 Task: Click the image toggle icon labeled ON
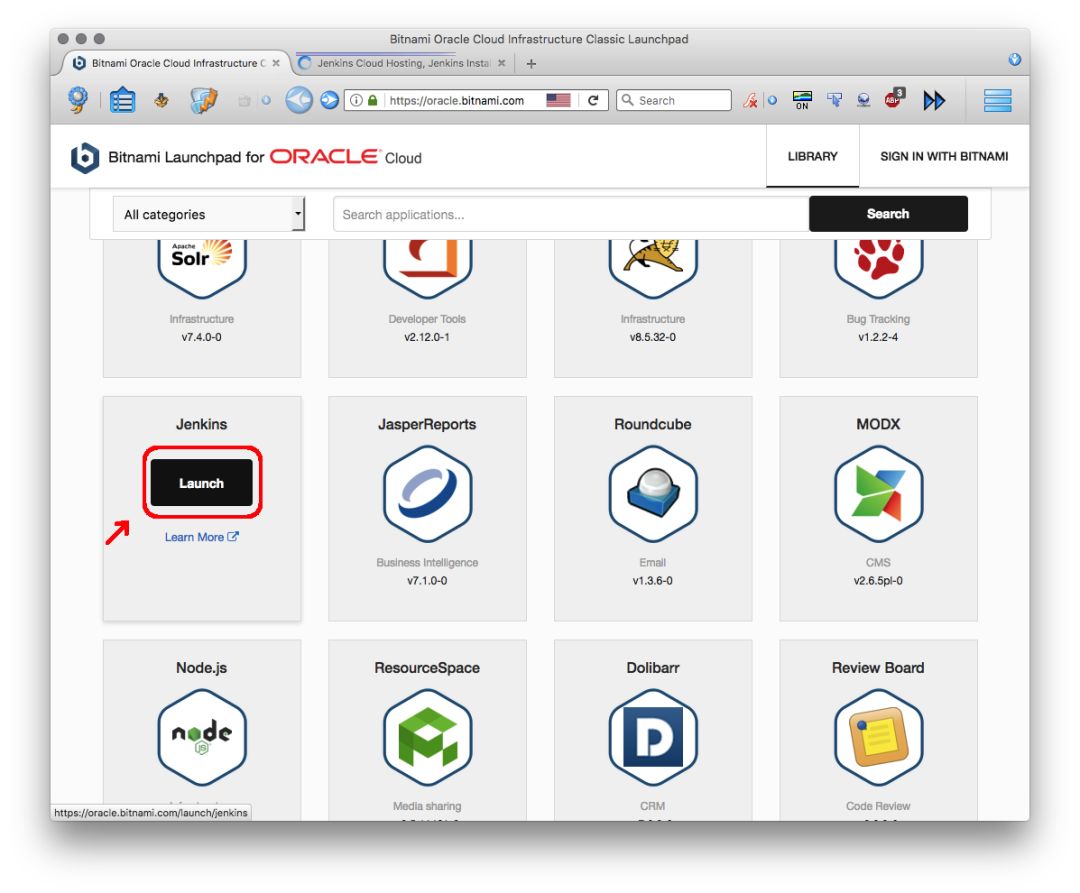pos(802,101)
